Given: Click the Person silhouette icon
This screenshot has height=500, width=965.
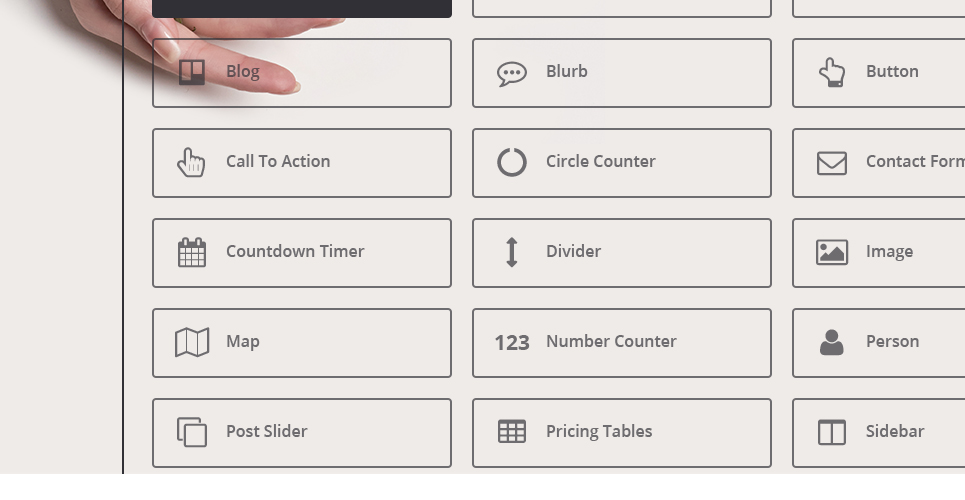Looking at the screenshot, I should pyautogui.click(x=832, y=342).
